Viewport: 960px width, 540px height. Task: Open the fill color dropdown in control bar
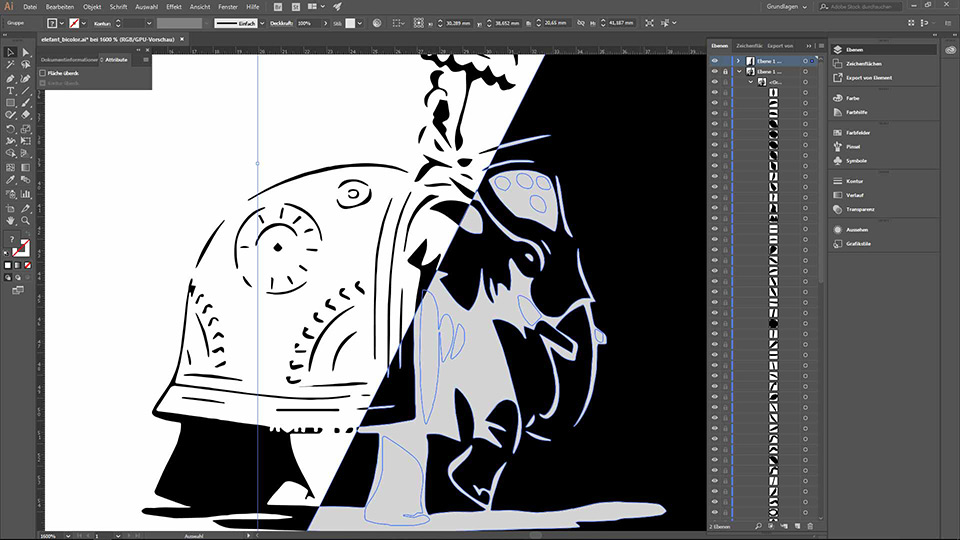point(62,23)
